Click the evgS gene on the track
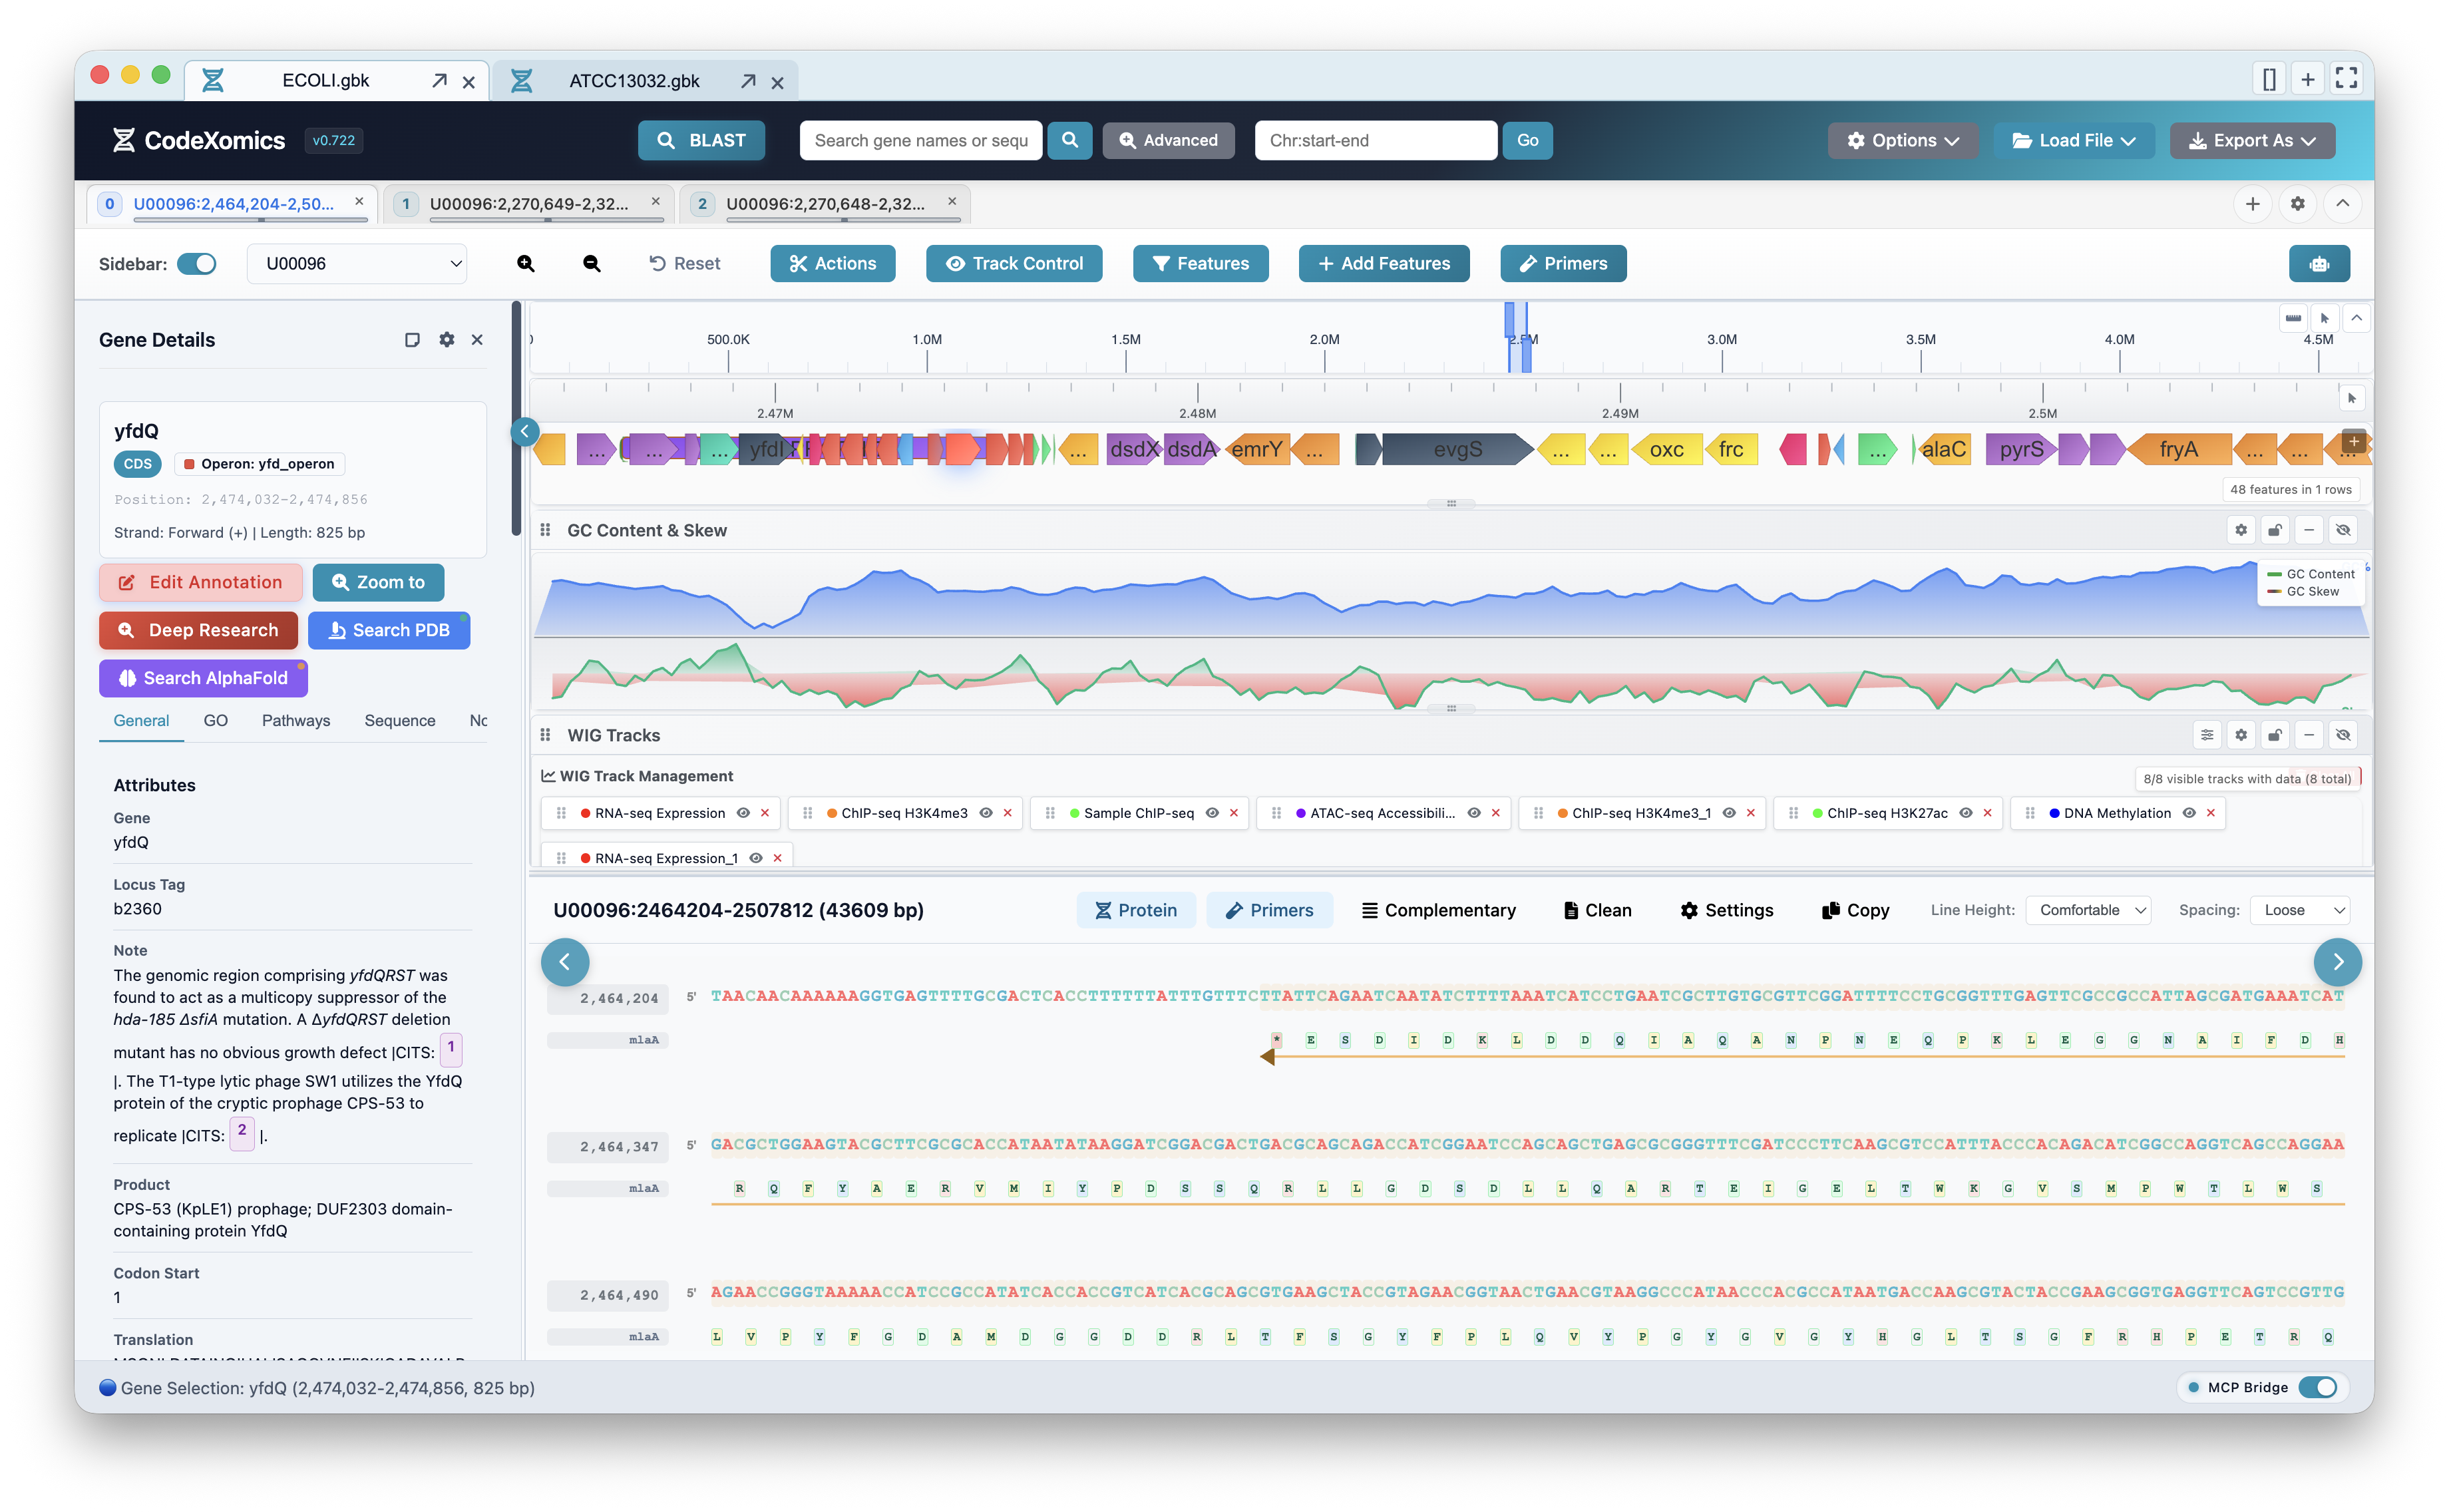 coord(1457,450)
